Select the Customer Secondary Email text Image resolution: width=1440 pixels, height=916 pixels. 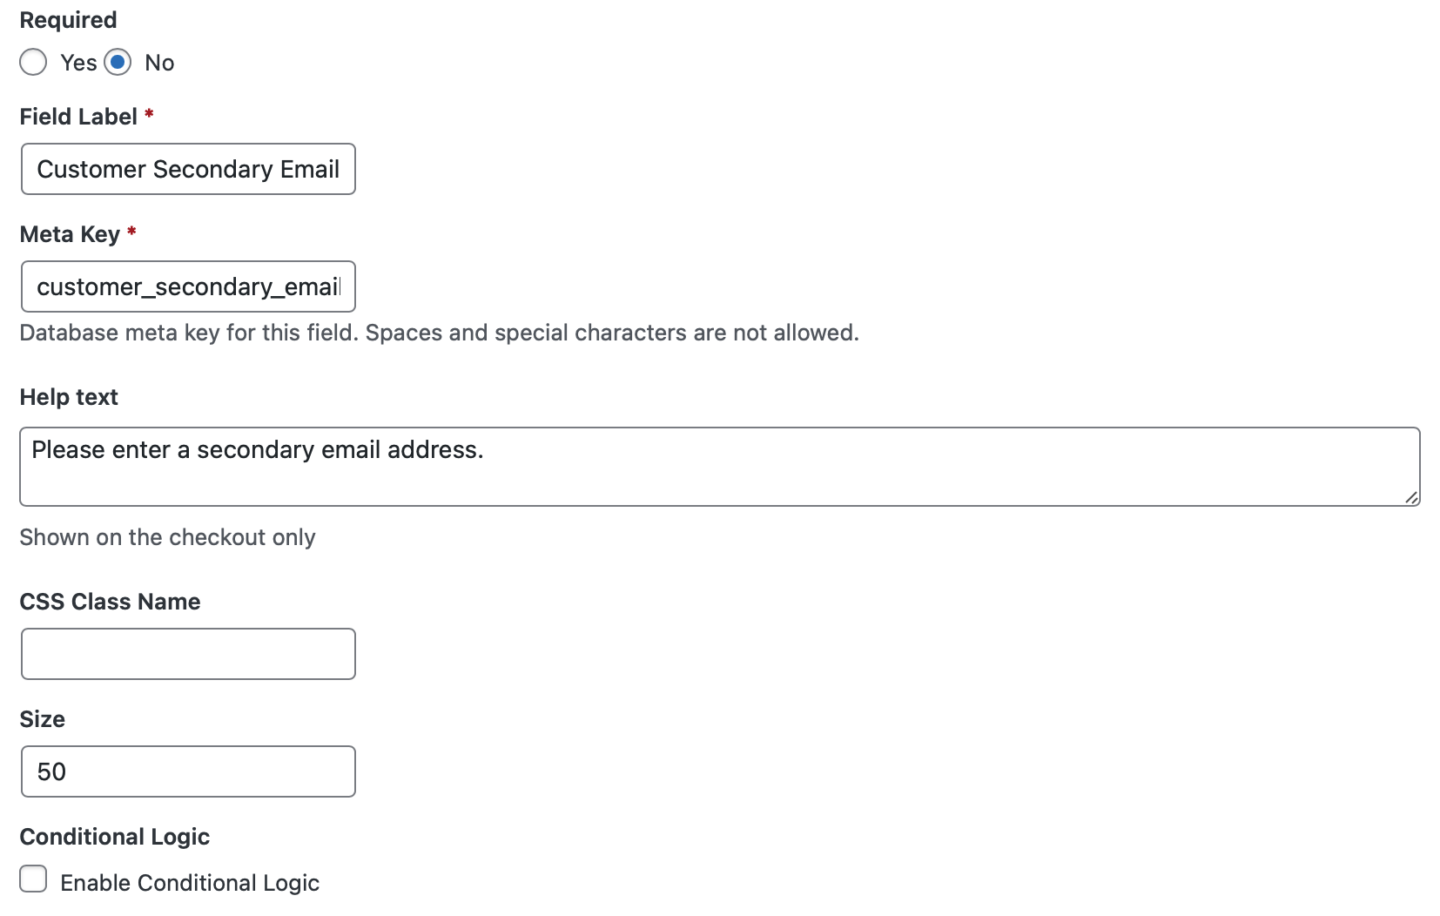(x=186, y=169)
